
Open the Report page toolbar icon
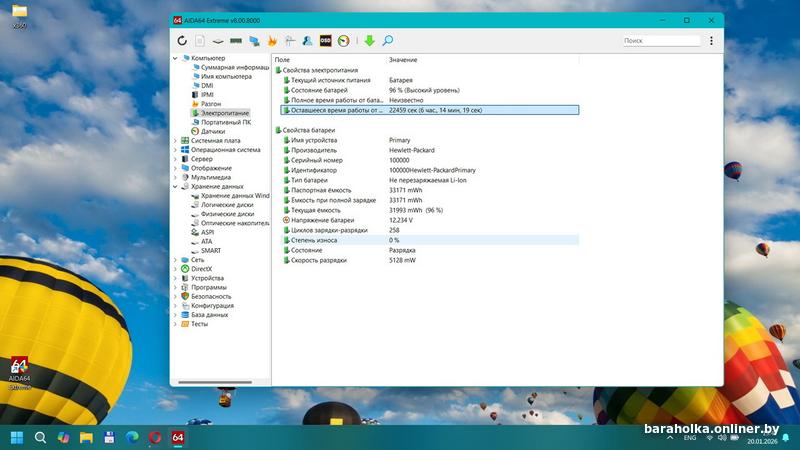200,41
